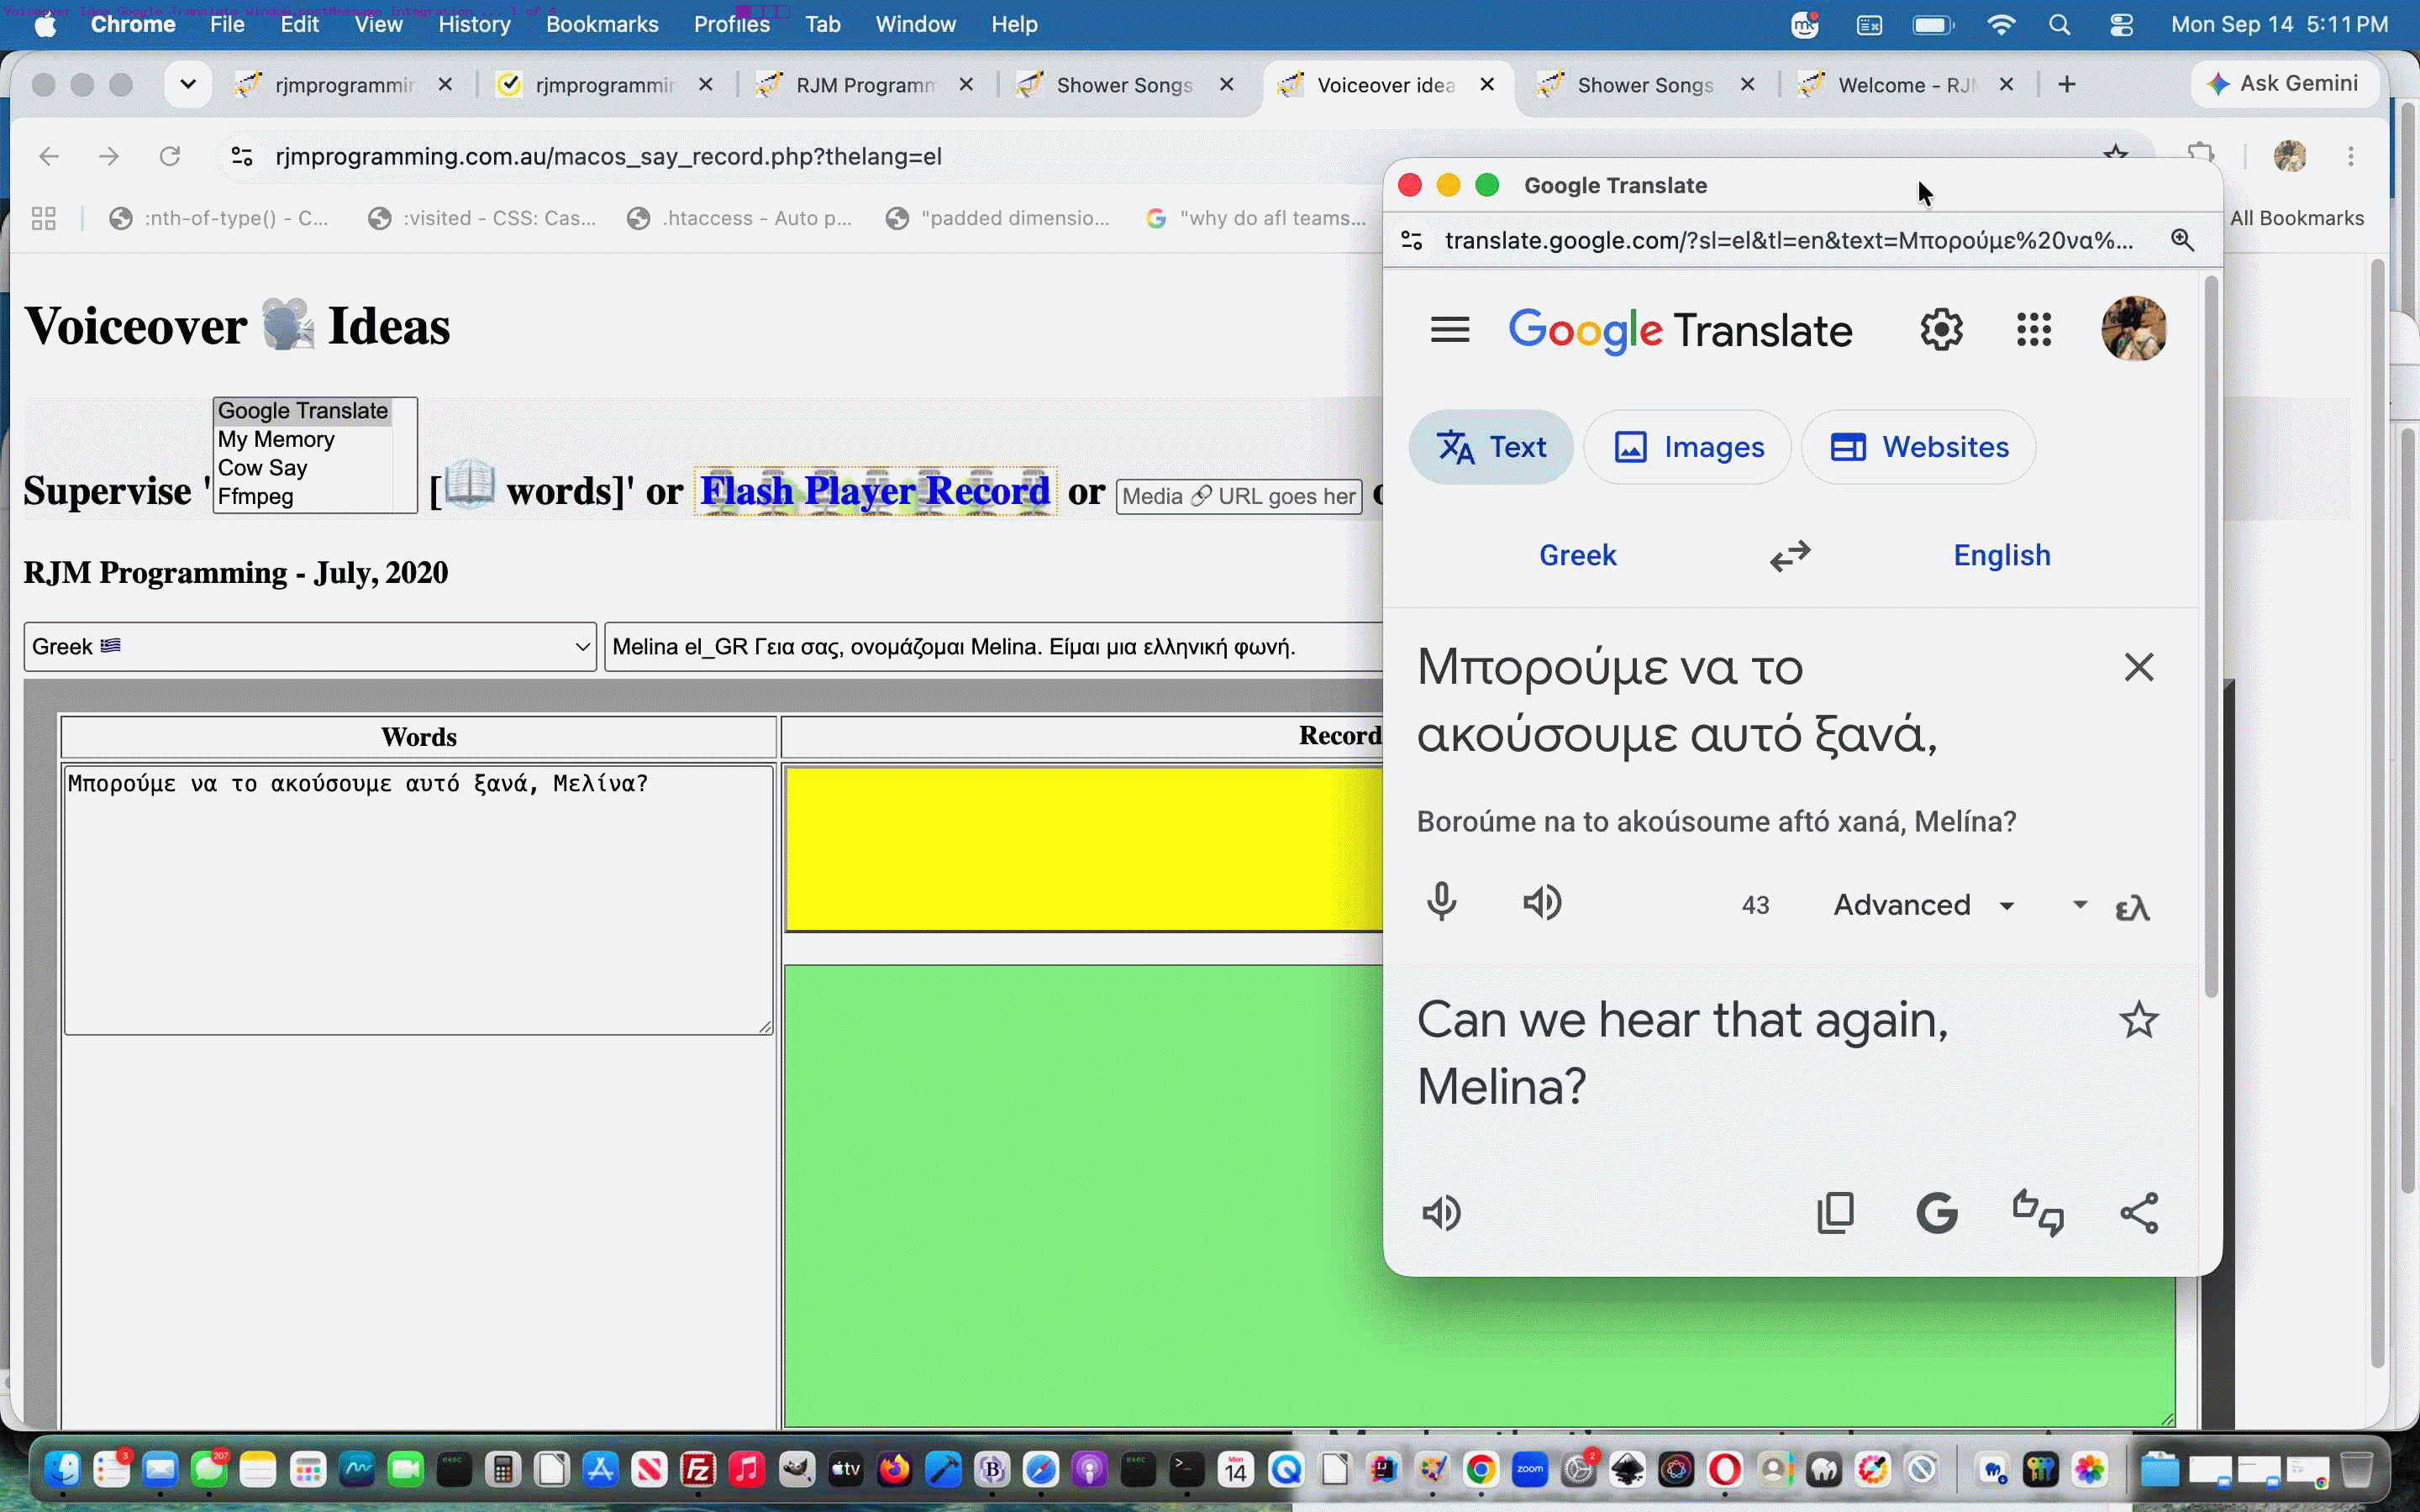Image resolution: width=2420 pixels, height=1512 pixels.
Task: Choose Greek as source language
Action: pos(1577,555)
